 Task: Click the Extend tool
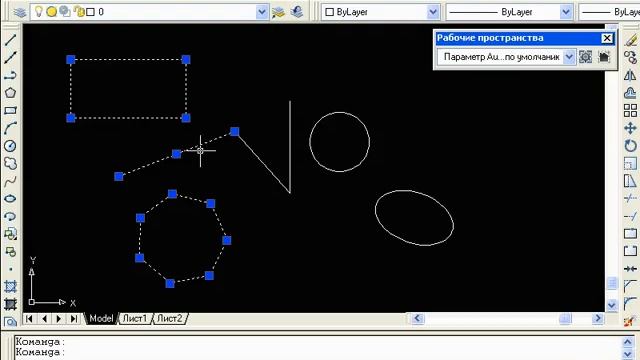[630, 216]
